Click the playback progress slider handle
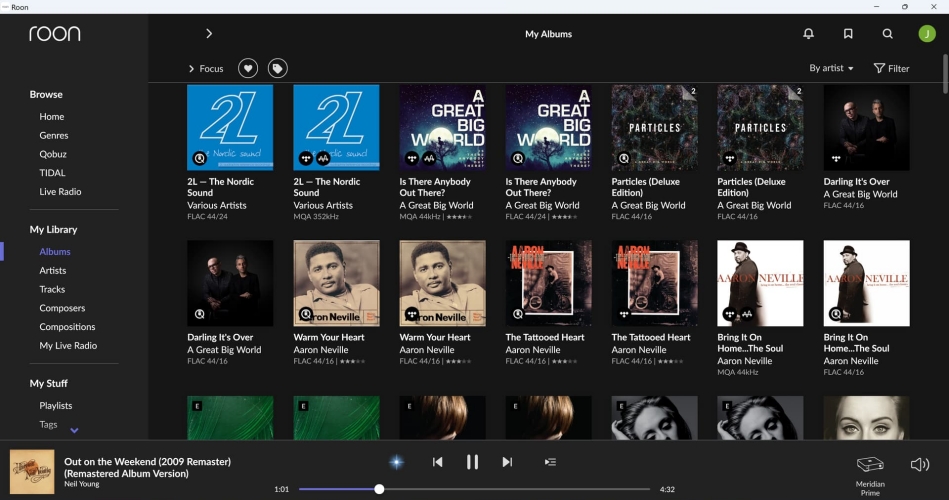The width and height of the screenshot is (949, 500). point(379,488)
